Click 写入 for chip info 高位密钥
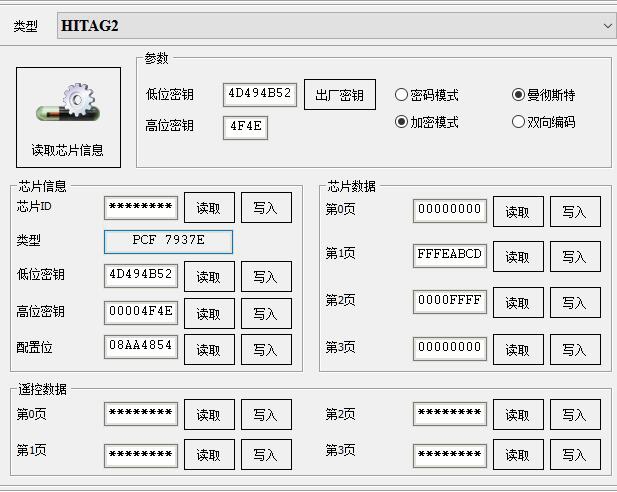This screenshot has width=617, height=492. [266, 314]
